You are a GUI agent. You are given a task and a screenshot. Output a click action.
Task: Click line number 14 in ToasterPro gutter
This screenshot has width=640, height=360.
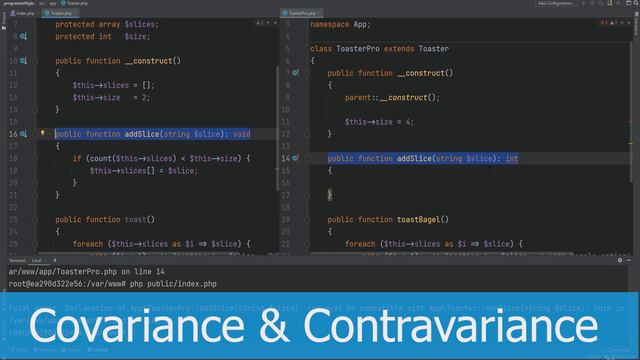click(285, 158)
